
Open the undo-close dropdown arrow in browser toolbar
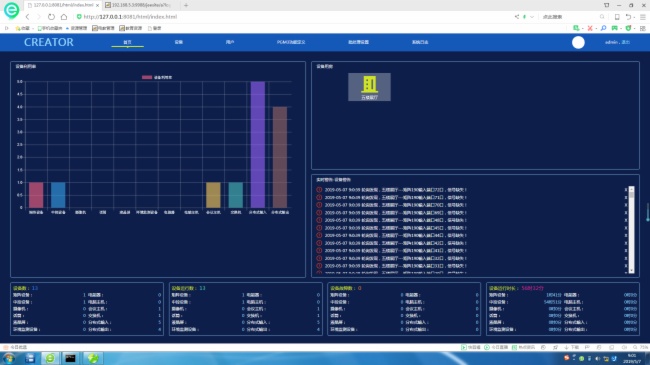(635, 17)
